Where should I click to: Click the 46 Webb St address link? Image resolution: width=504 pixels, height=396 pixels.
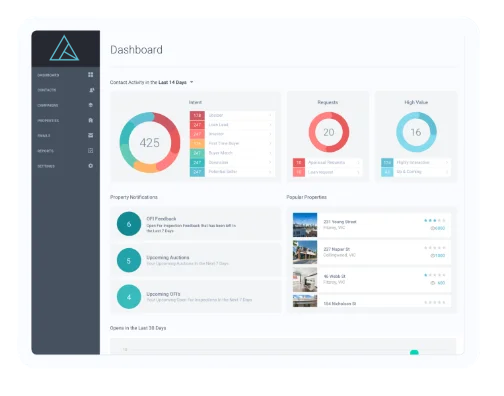pos(334,276)
